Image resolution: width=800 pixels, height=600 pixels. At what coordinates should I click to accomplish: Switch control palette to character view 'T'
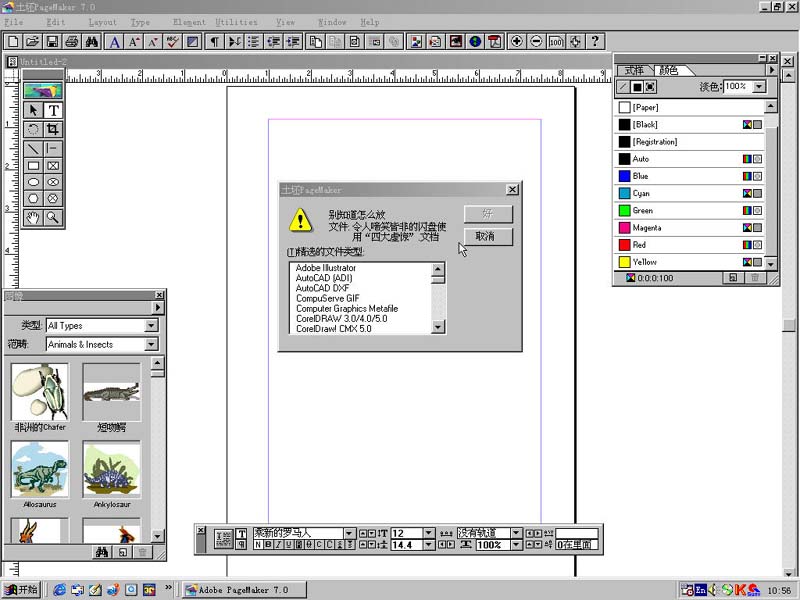tap(242, 534)
